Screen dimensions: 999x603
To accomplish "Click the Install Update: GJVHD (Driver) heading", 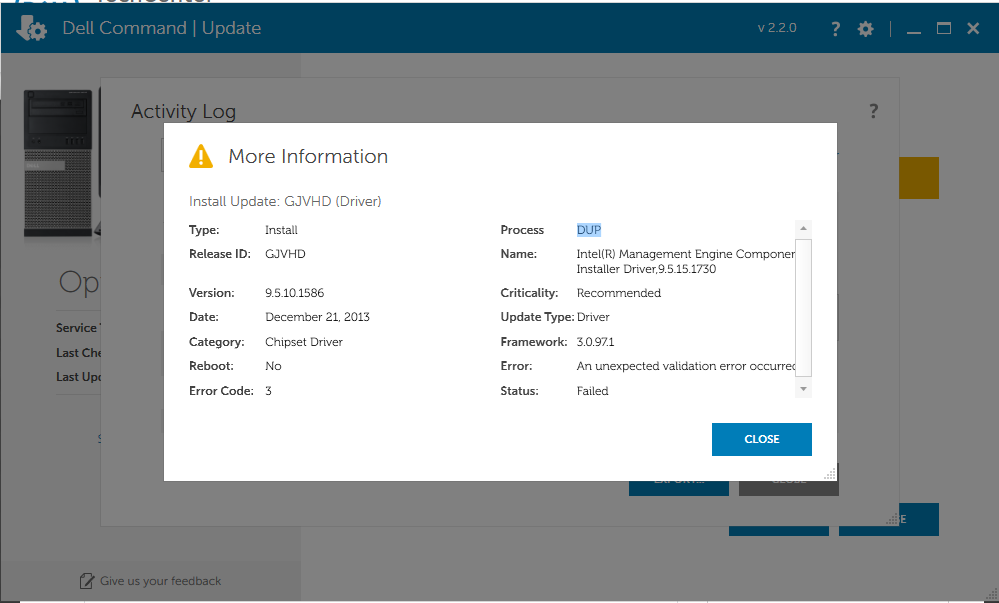I will 285,201.
